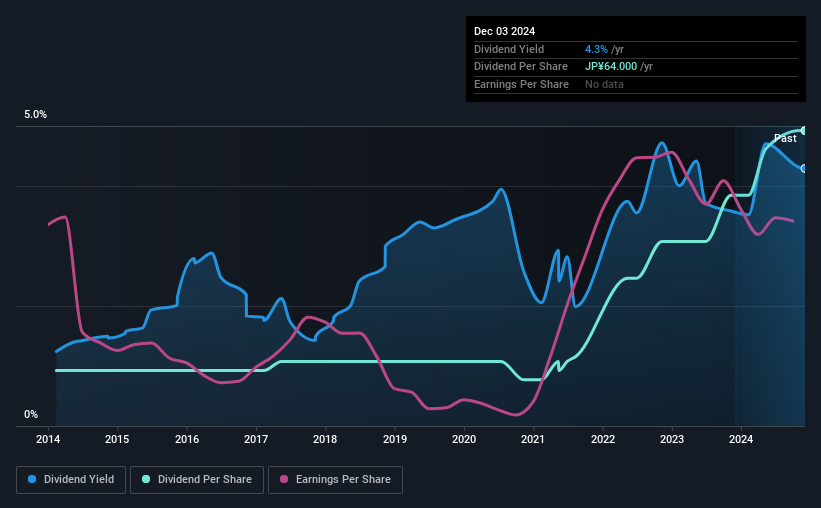Click the 0% y-axis label
This screenshot has height=508, width=821.
31,414
